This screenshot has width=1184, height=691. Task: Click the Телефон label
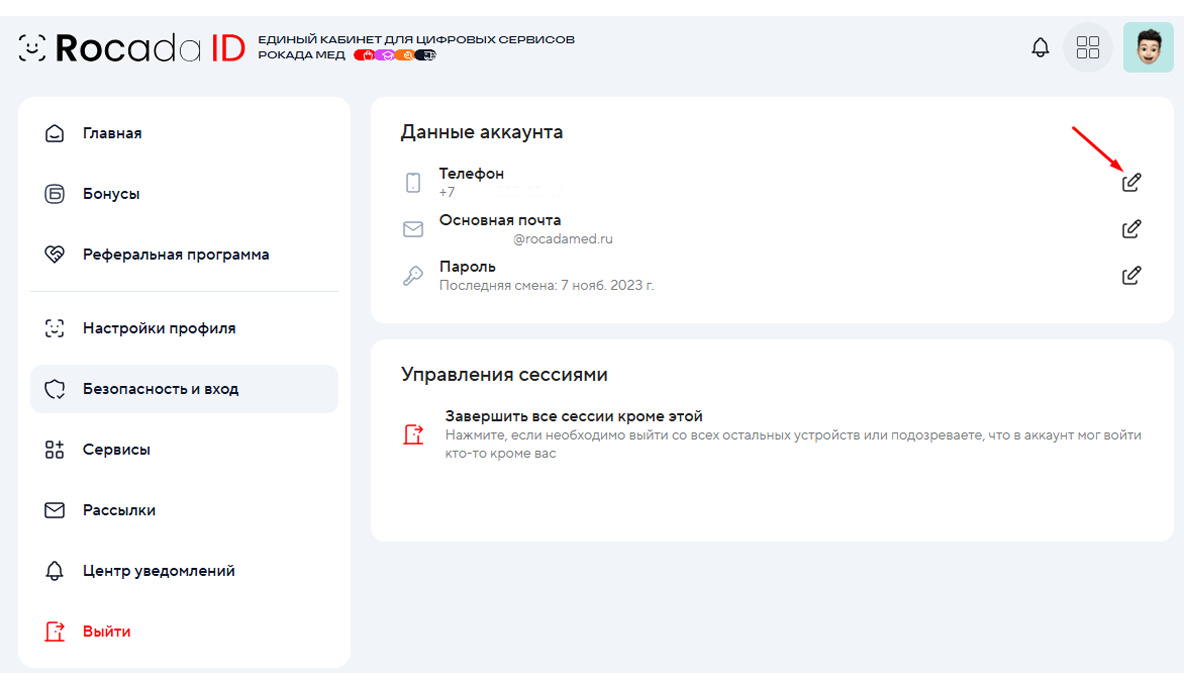[471, 174]
